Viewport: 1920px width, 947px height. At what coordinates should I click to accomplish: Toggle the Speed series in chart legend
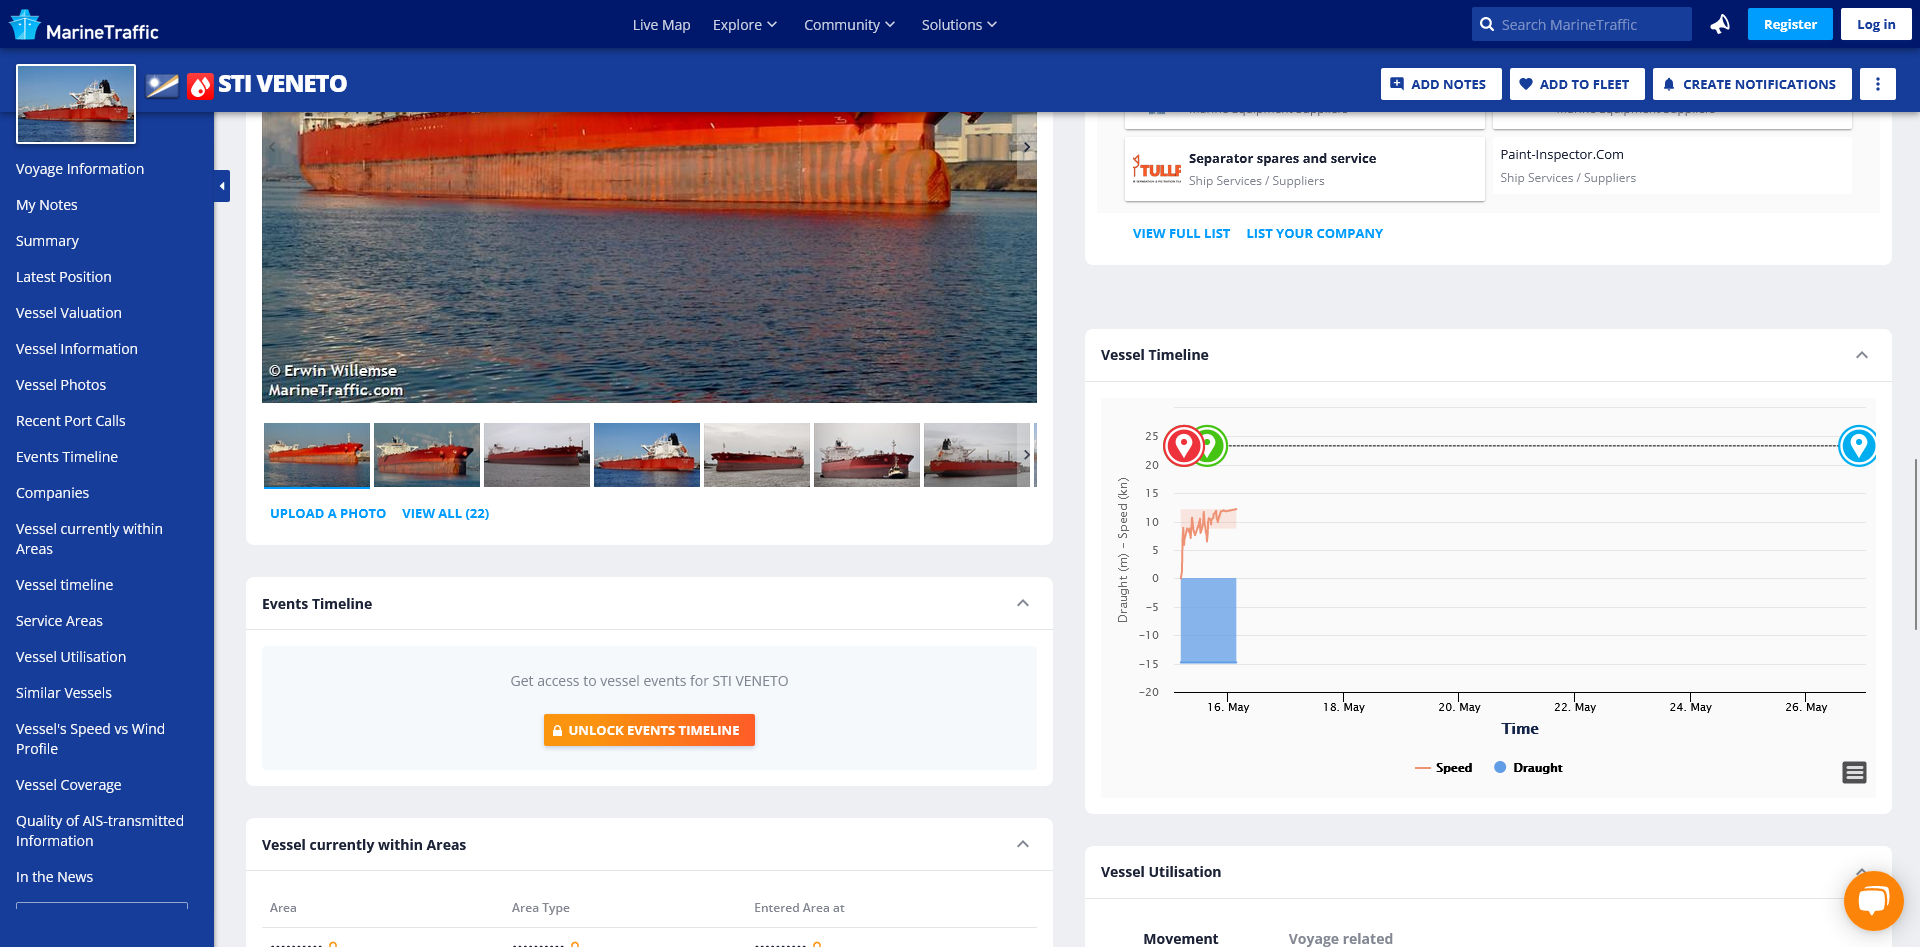1443,768
